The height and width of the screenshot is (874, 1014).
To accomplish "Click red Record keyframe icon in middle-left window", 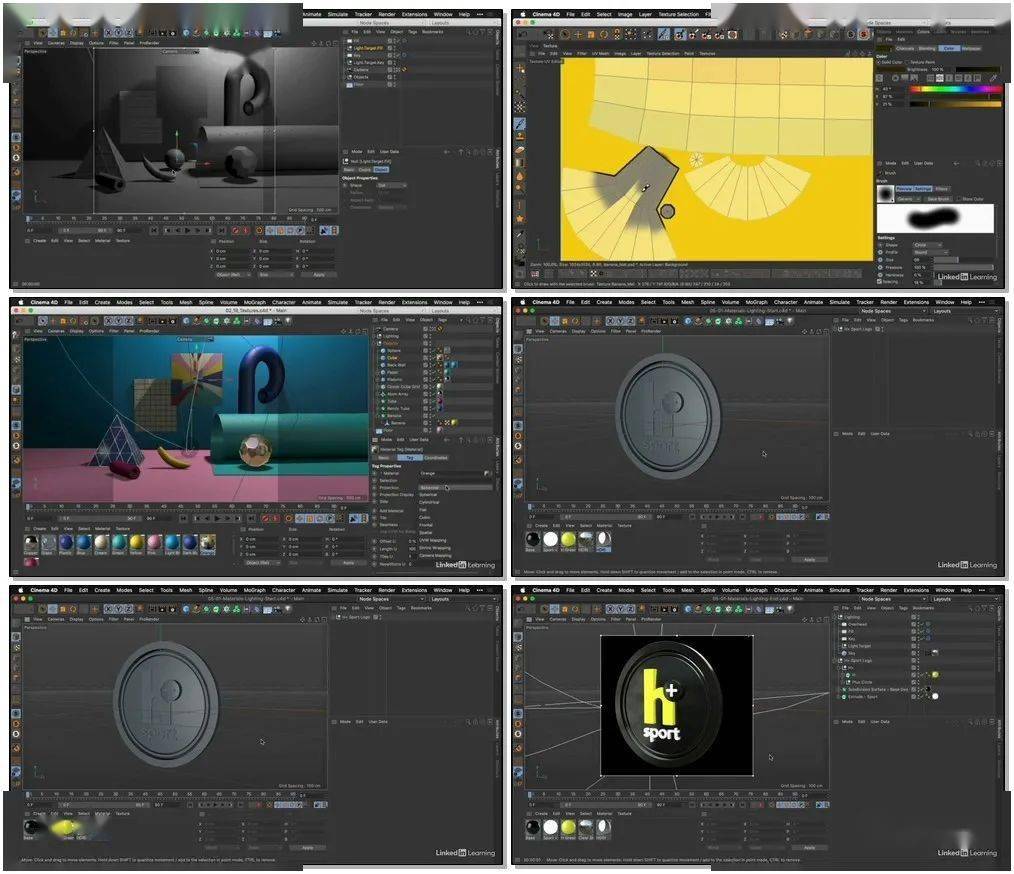I will pos(265,518).
